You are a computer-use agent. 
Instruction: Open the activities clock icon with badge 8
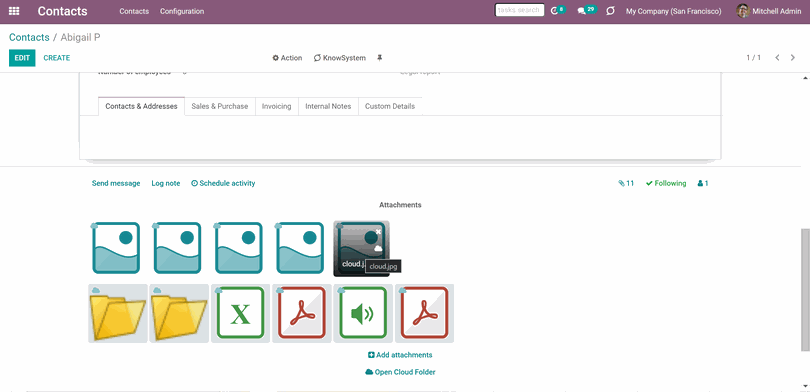pos(558,10)
